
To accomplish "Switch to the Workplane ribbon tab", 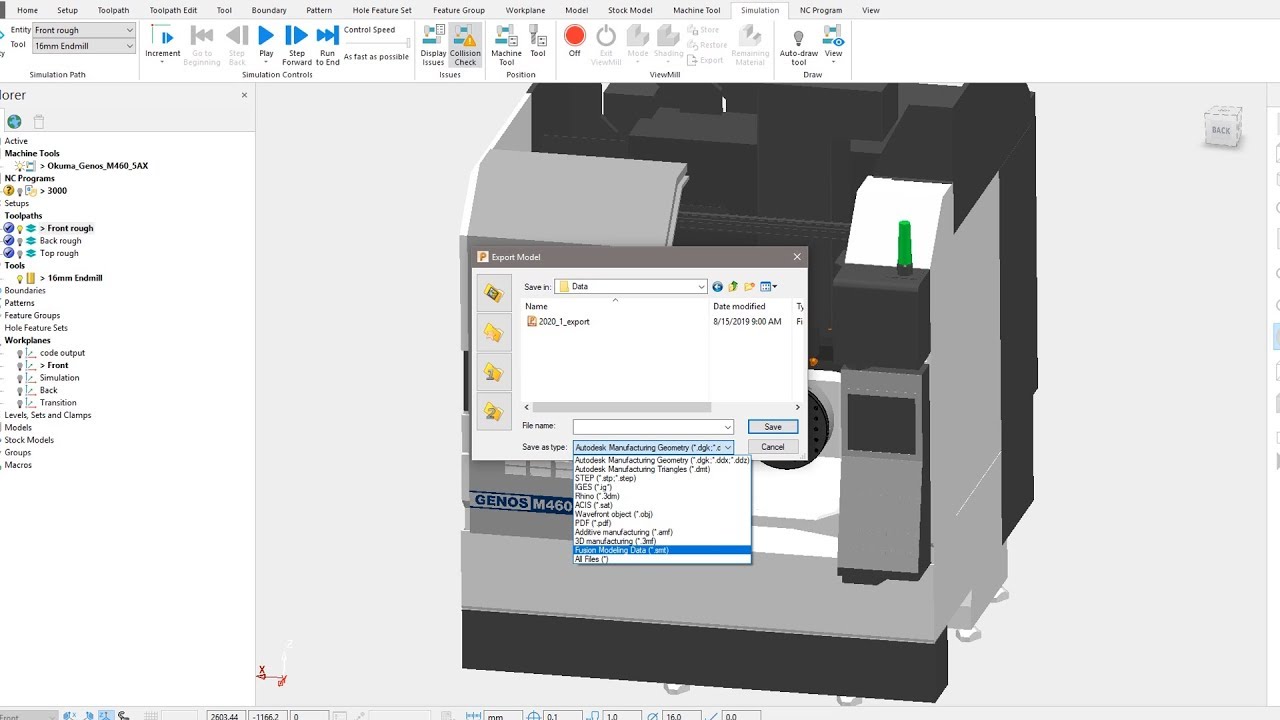I will pos(525,10).
